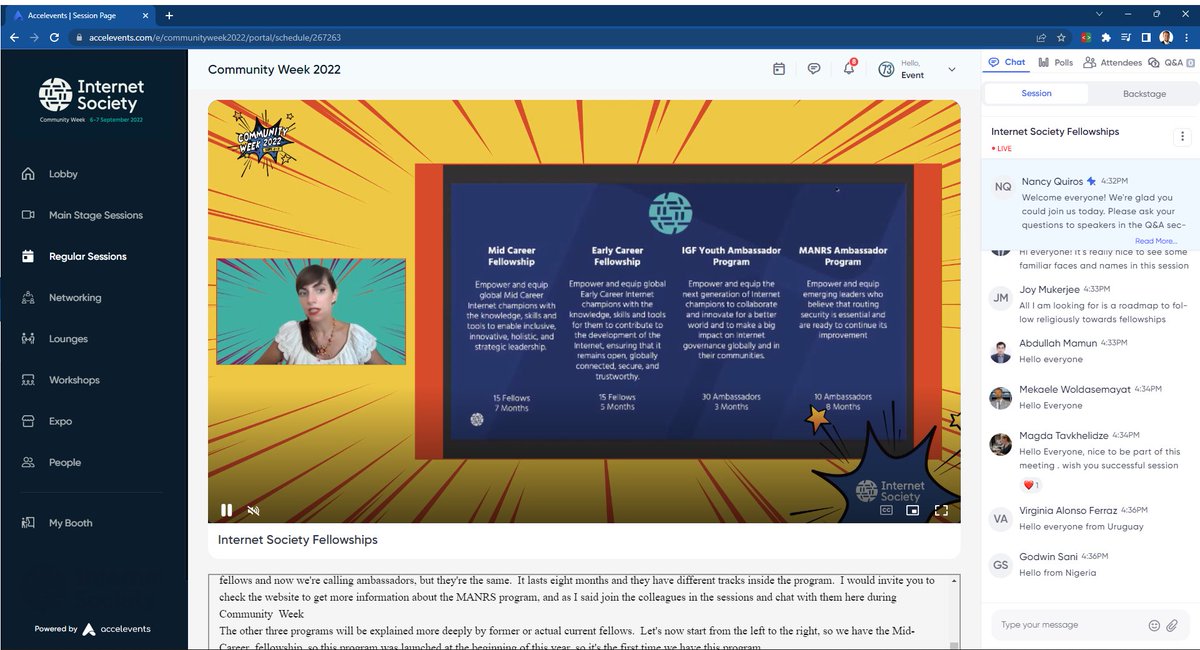Open My Booth page
Viewport: 1200px width, 650px height.
tap(70, 523)
